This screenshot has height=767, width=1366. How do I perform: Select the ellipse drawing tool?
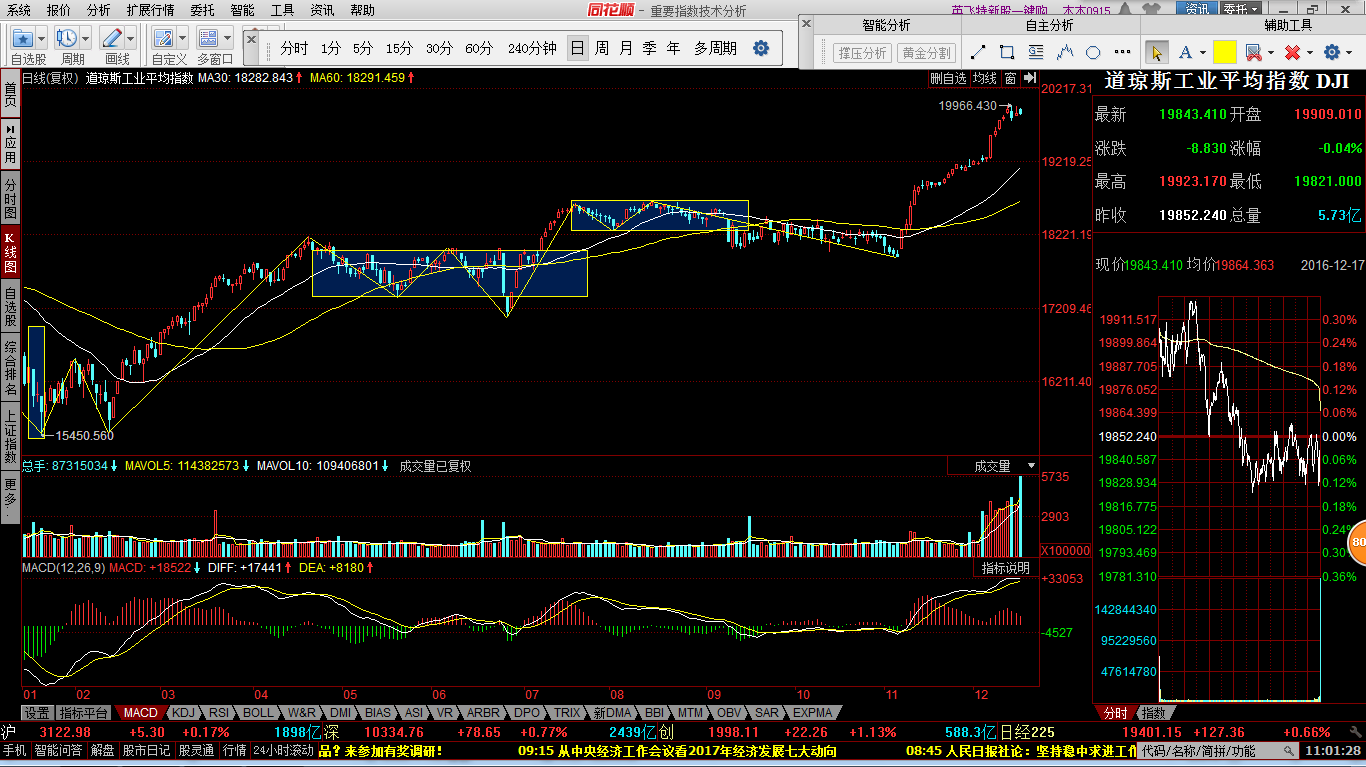tap(1094, 52)
